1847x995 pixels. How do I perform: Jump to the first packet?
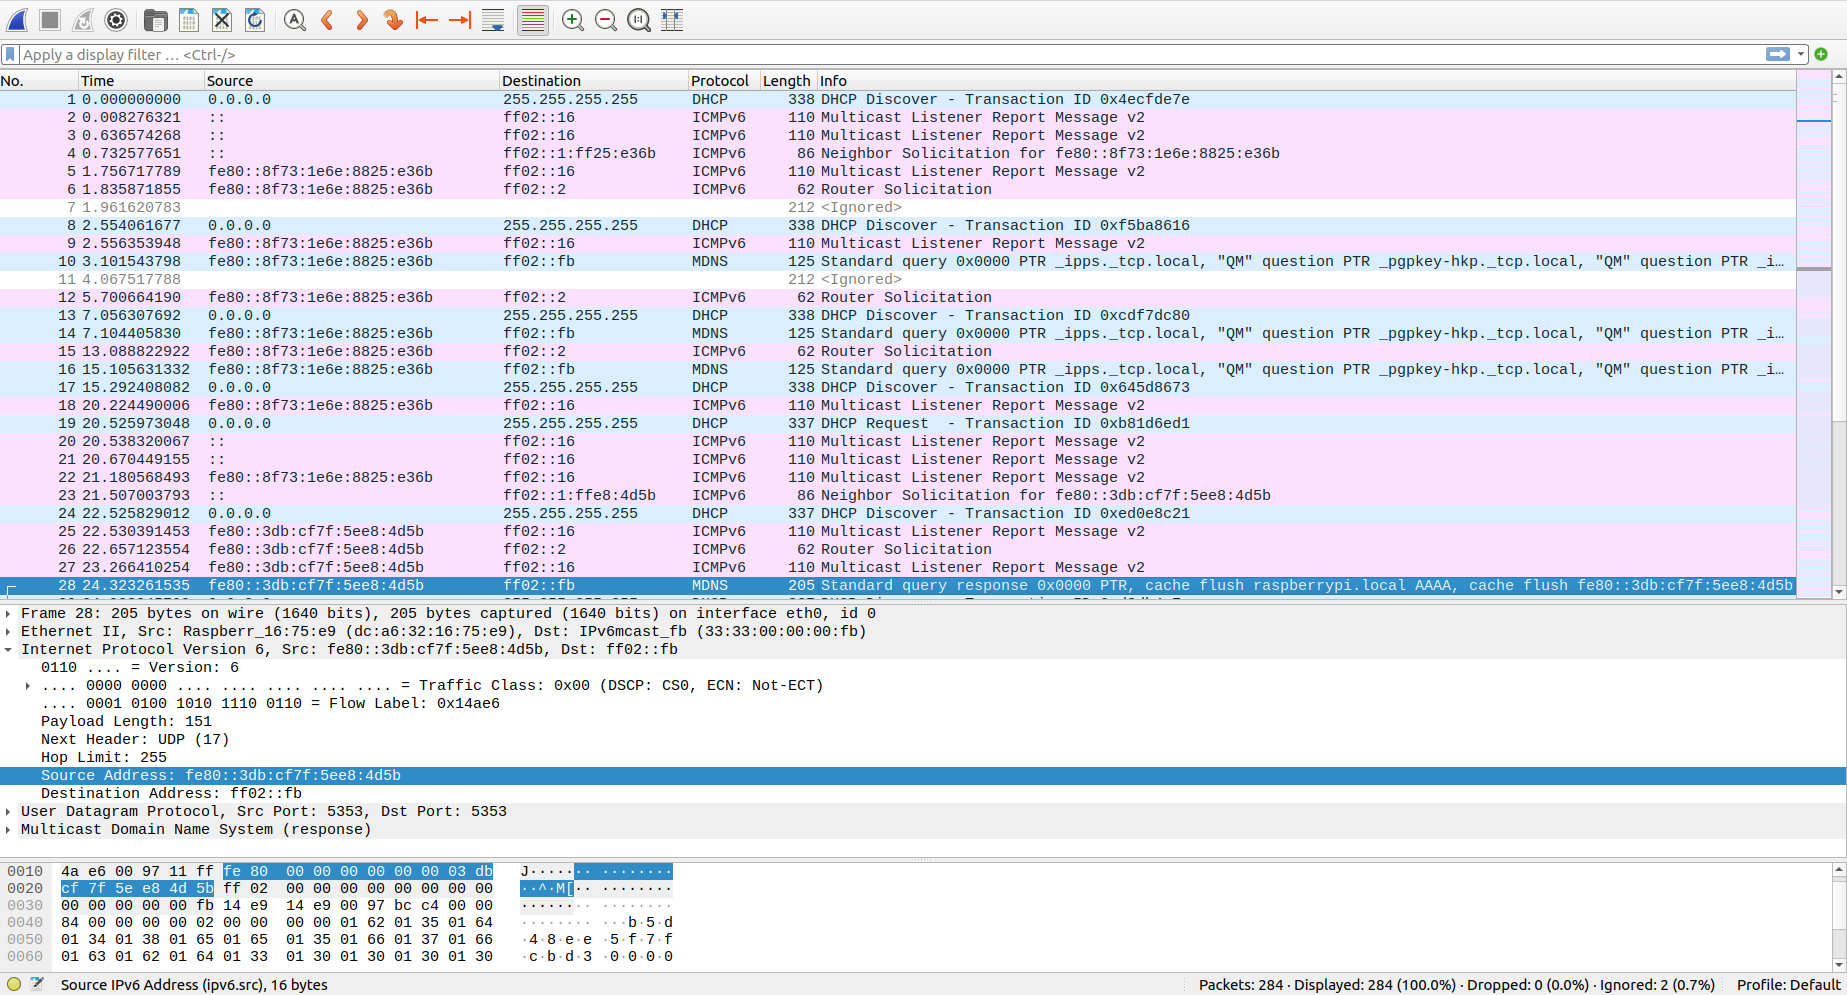click(x=427, y=20)
